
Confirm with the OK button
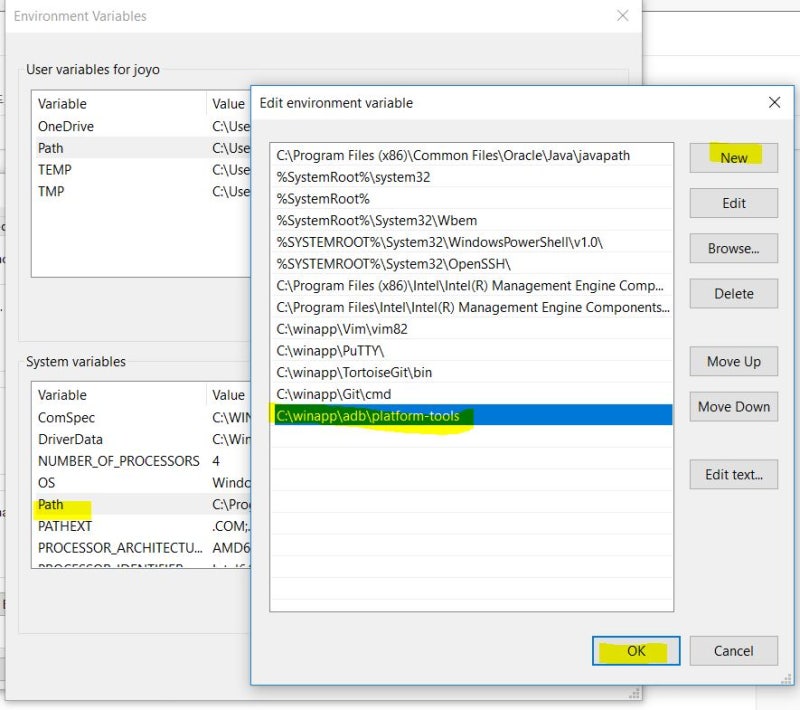coord(636,651)
